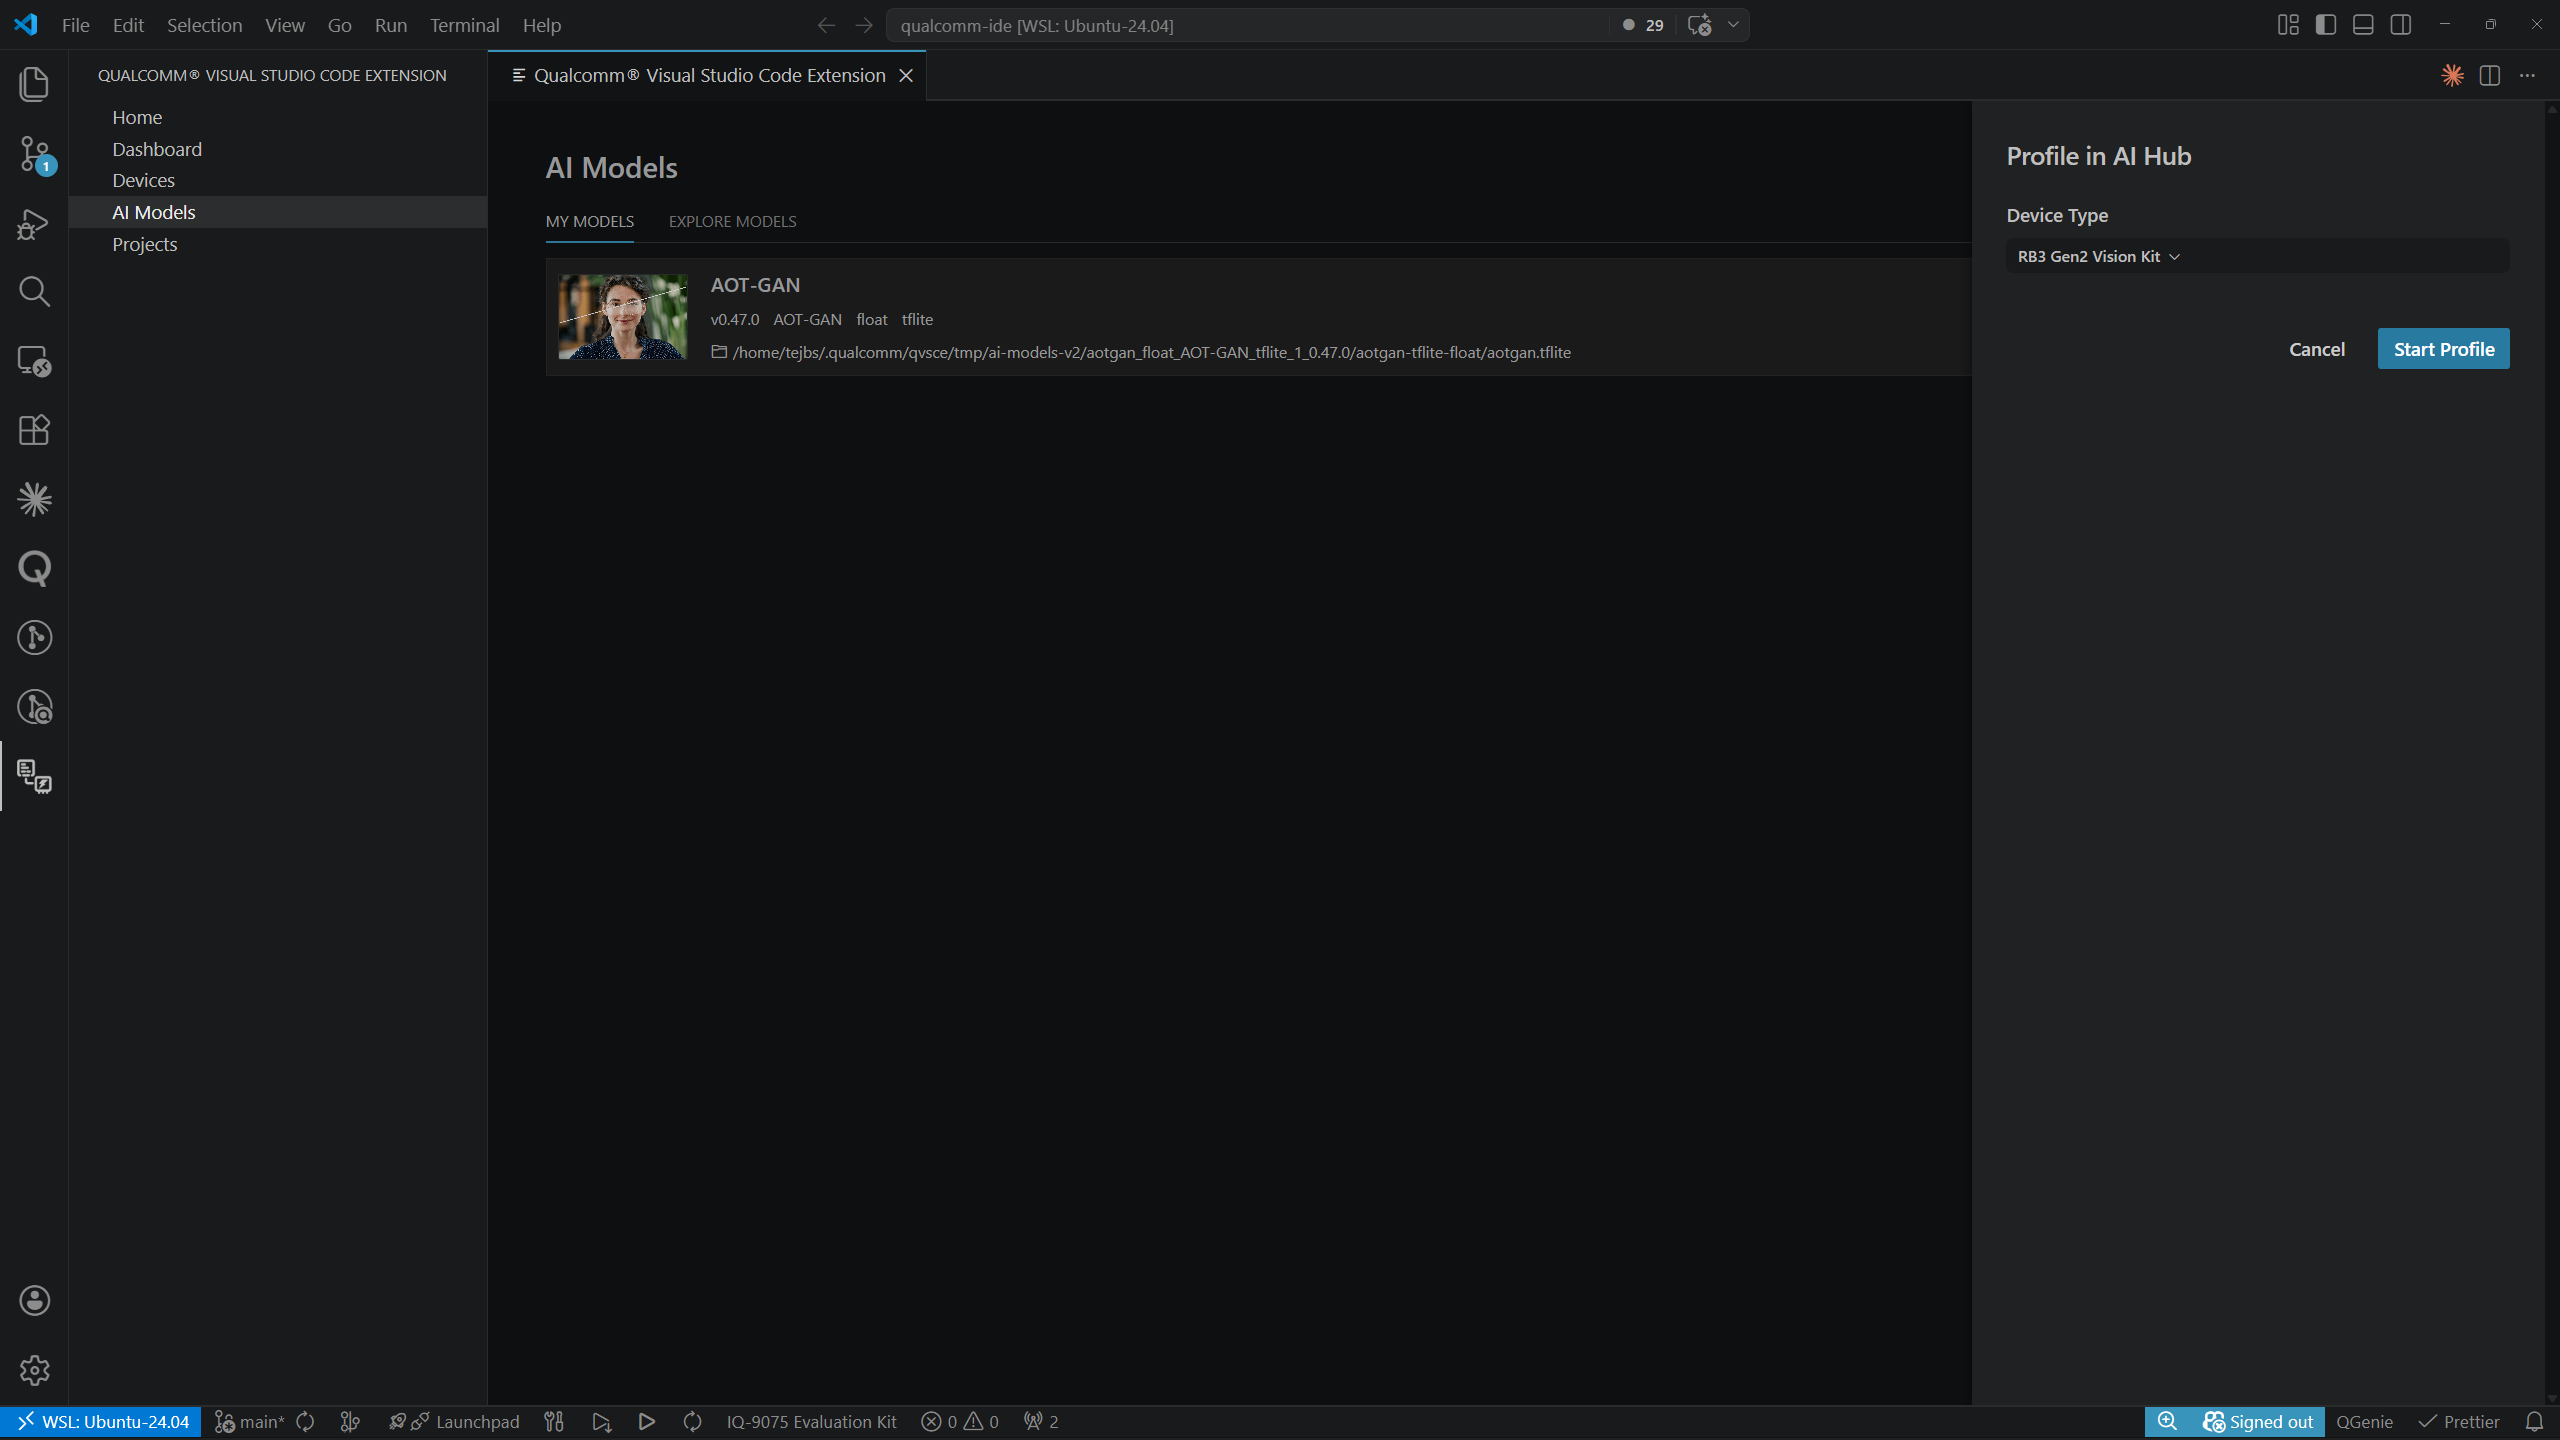Select Projects in the sidebar
The width and height of the screenshot is (2560, 1440).
(278, 244)
